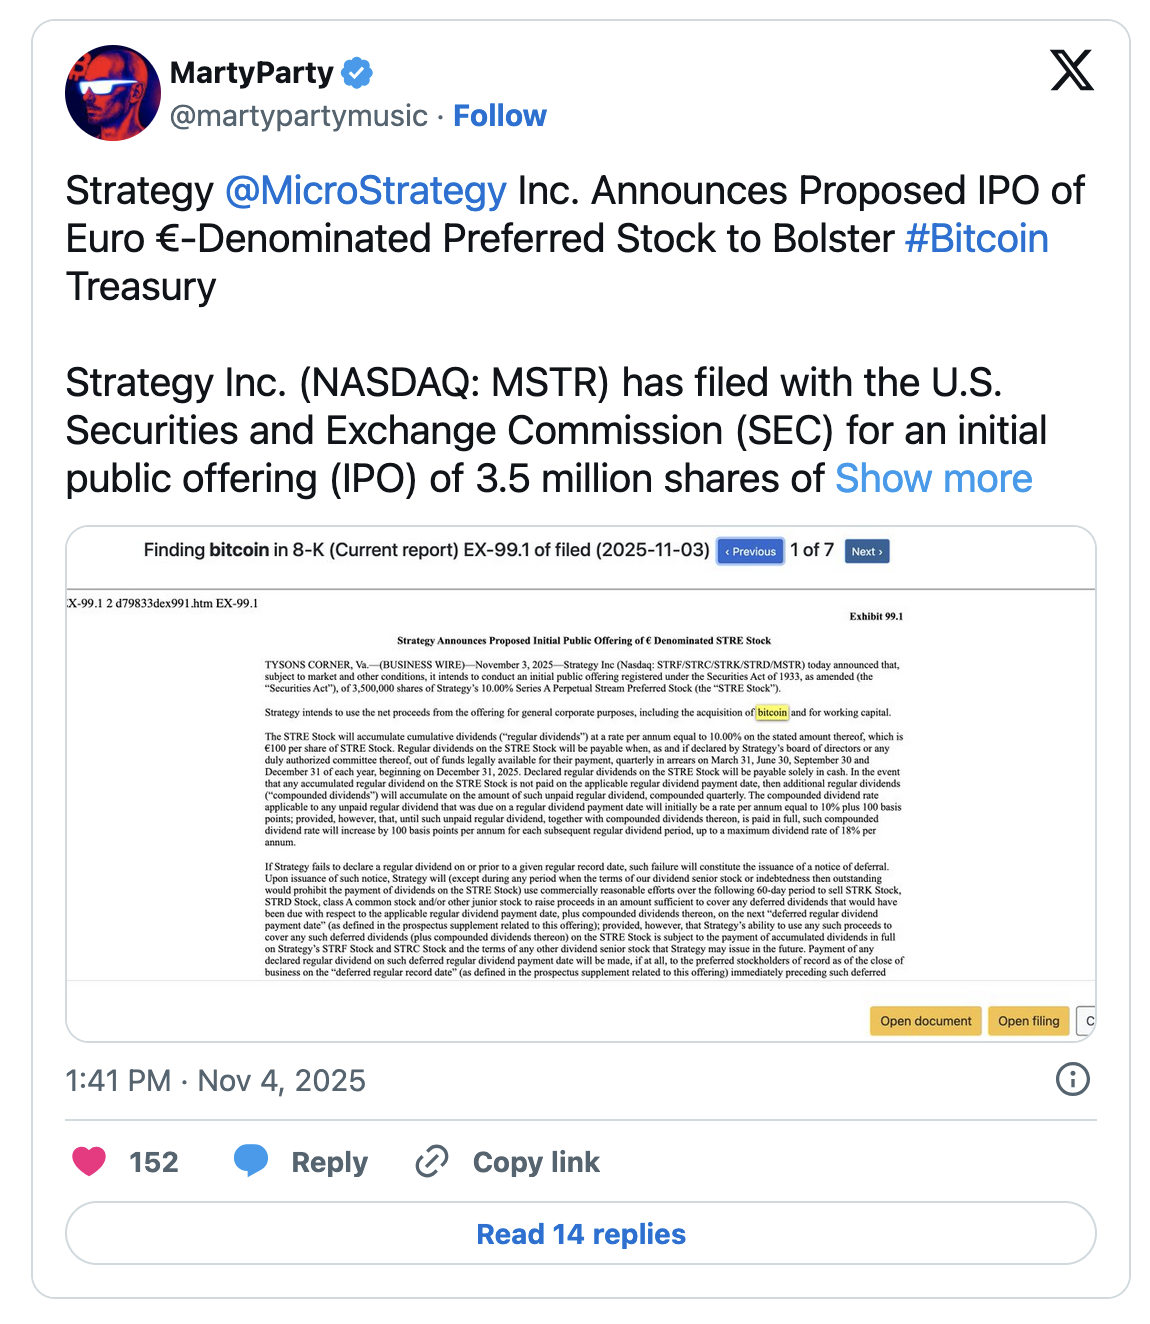The height and width of the screenshot is (1324, 1150).
Task: Click the Open filing button
Action: pos(1028,1021)
